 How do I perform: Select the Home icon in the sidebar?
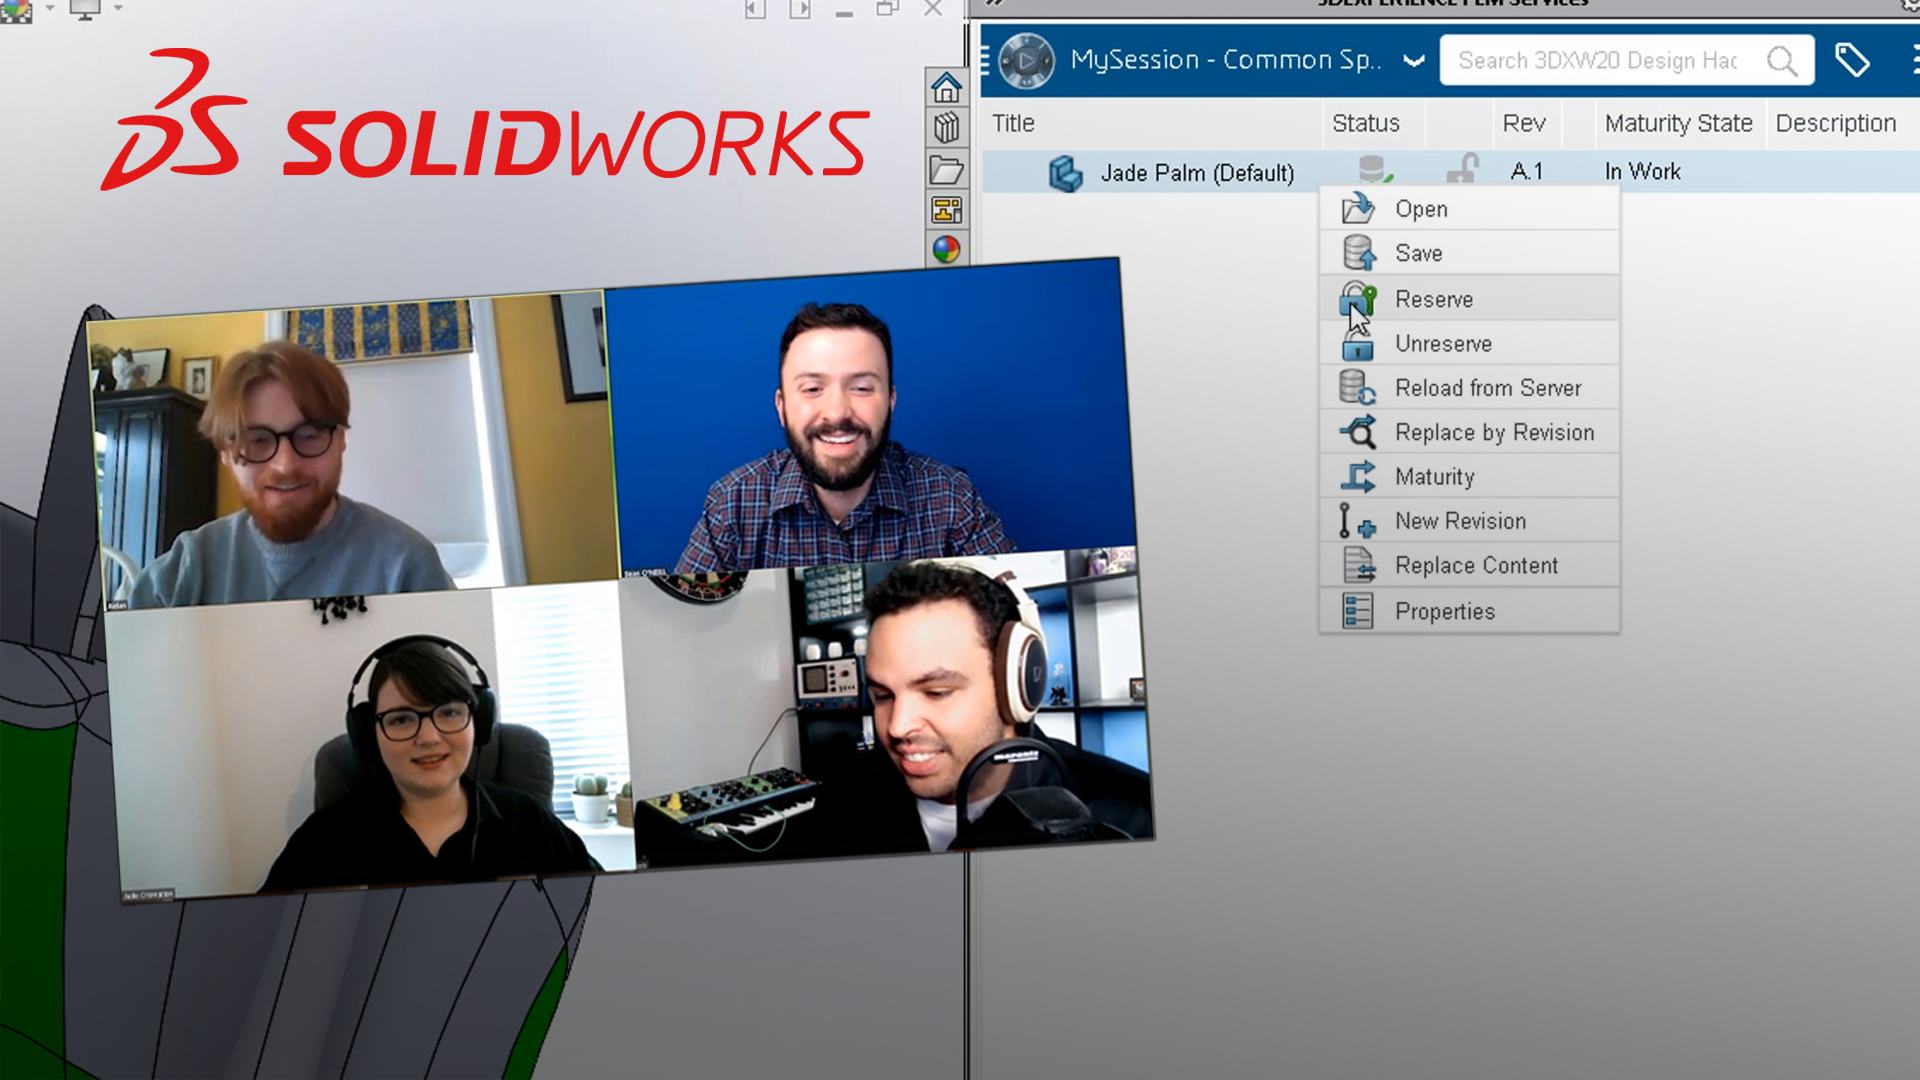945,88
